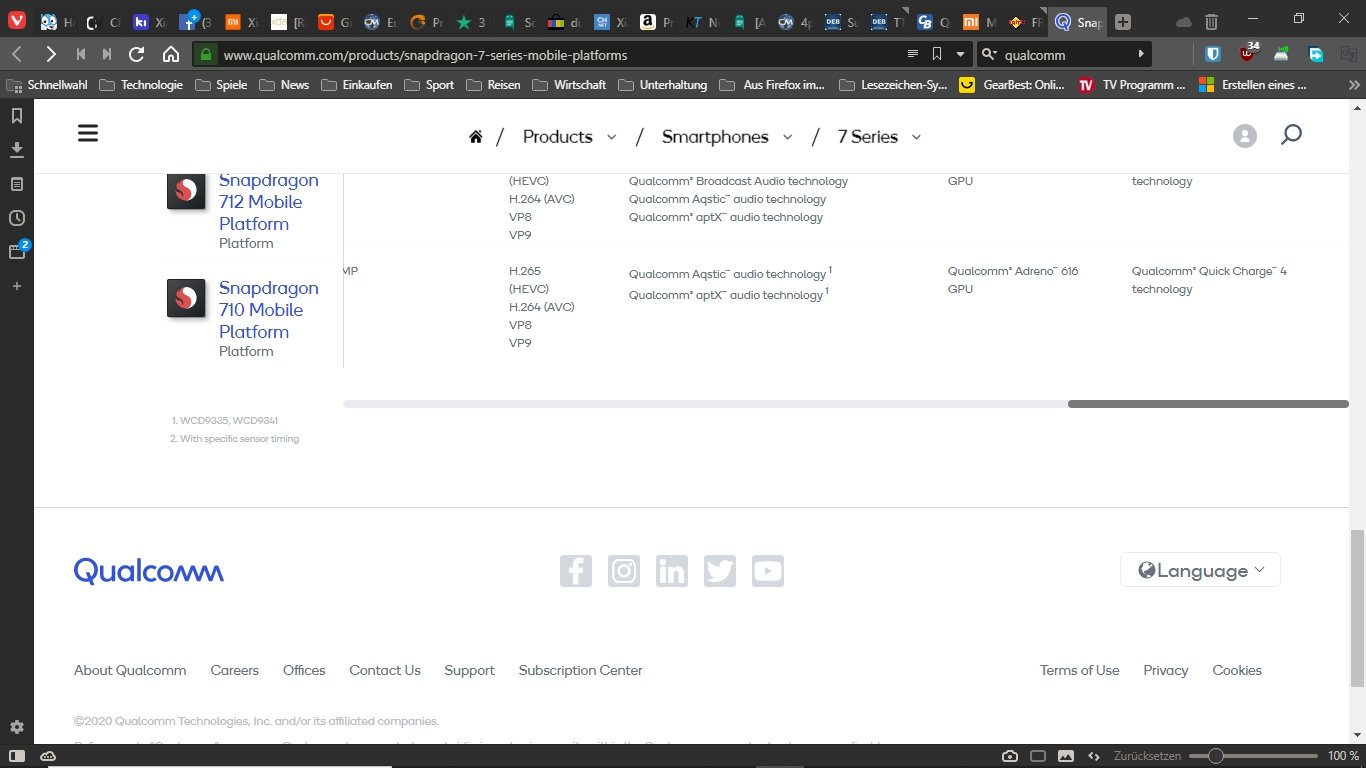Open Snapdragon 712 Mobile Platform link
The height and width of the screenshot is (768, 1366).
[x=269, y=202]
